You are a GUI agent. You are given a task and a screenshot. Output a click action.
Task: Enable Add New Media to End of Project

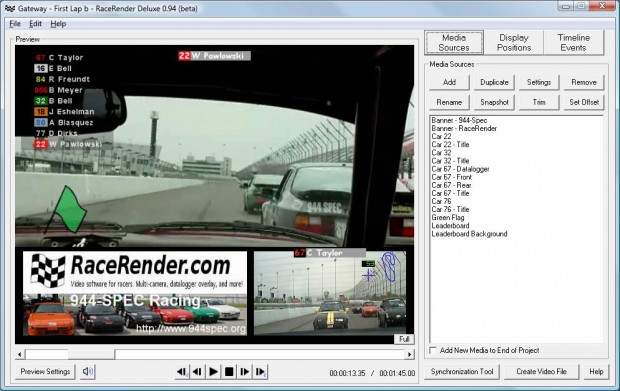[433, 350]
